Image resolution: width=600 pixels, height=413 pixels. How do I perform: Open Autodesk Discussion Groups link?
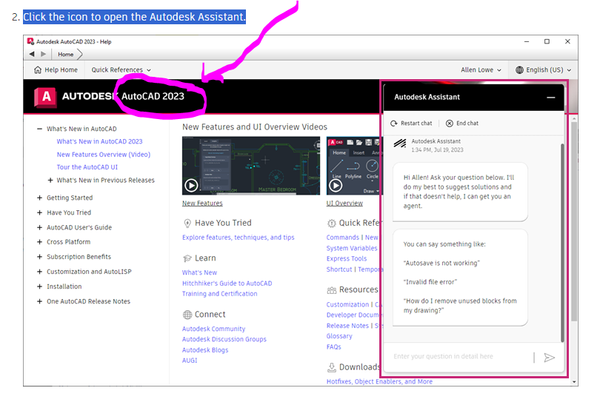[x=224, y=339]
